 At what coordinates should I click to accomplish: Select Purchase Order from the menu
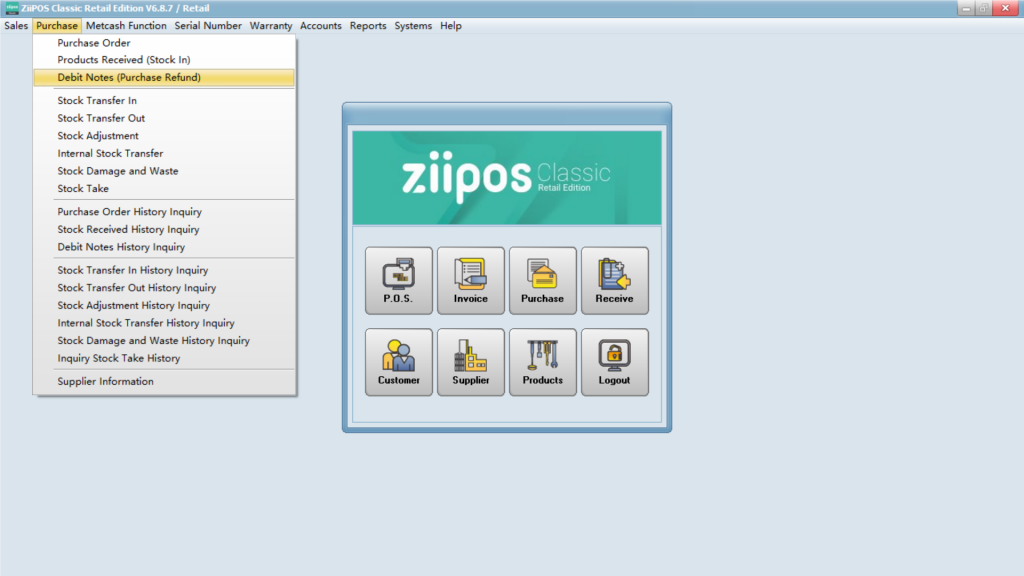(94, 43)
